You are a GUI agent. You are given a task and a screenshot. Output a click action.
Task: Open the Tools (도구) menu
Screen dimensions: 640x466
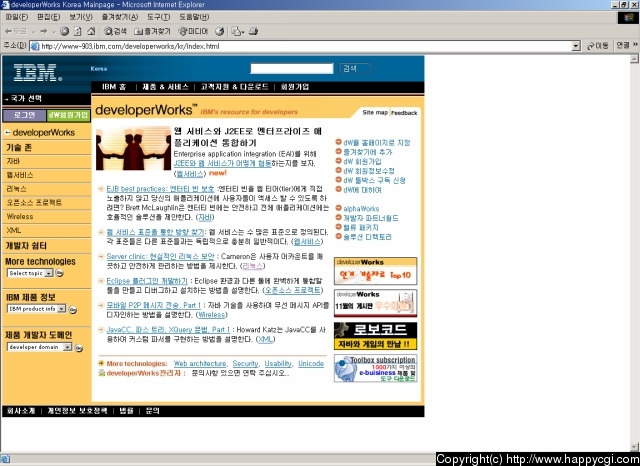point(158,17)
